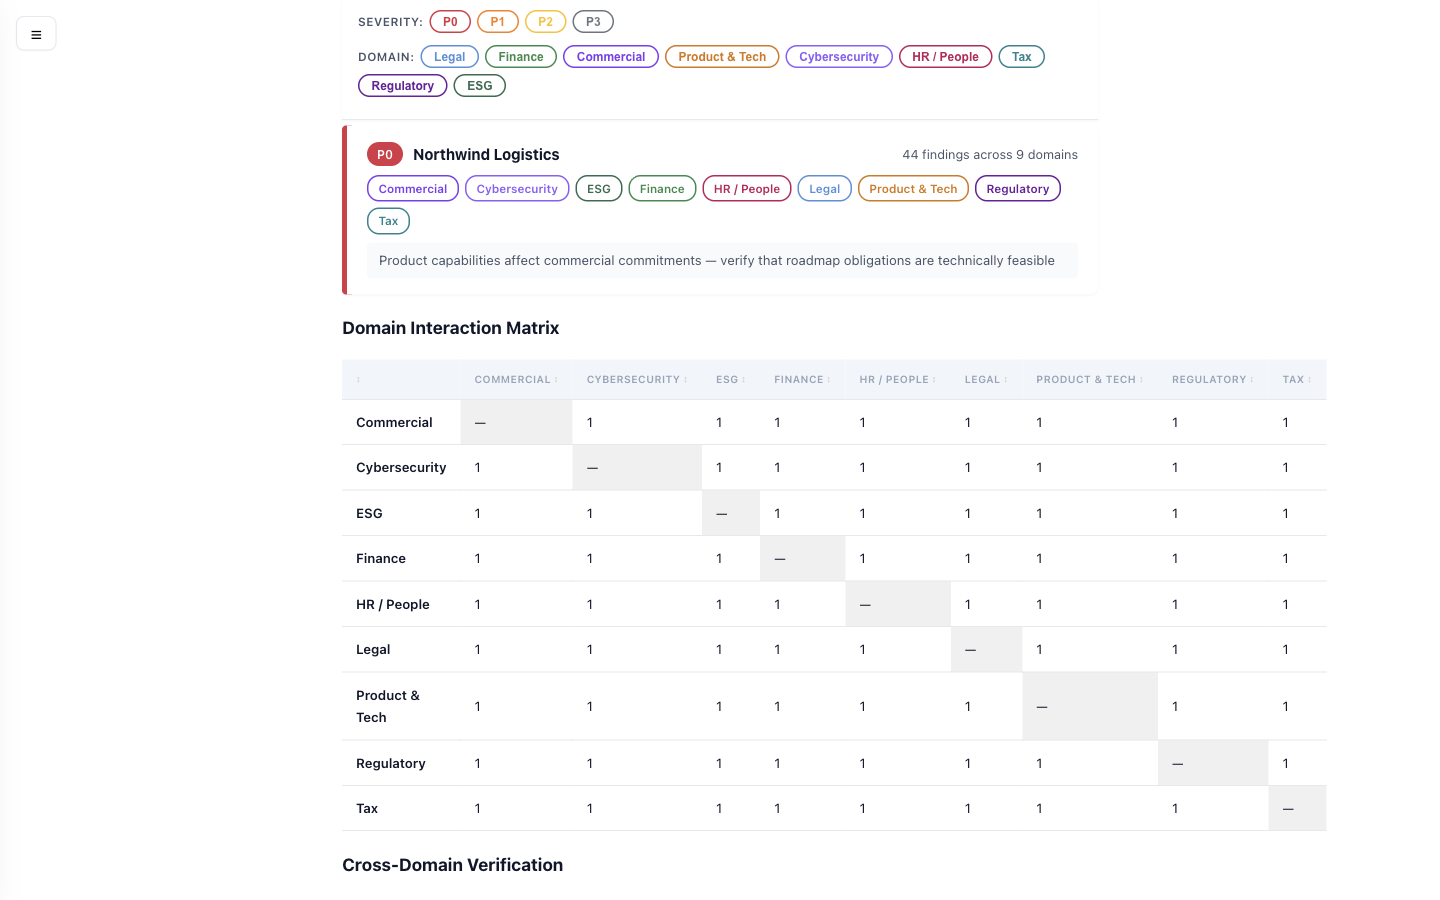
Task: Click Tax tag in Northwind card
Action: tap(389, 221)
